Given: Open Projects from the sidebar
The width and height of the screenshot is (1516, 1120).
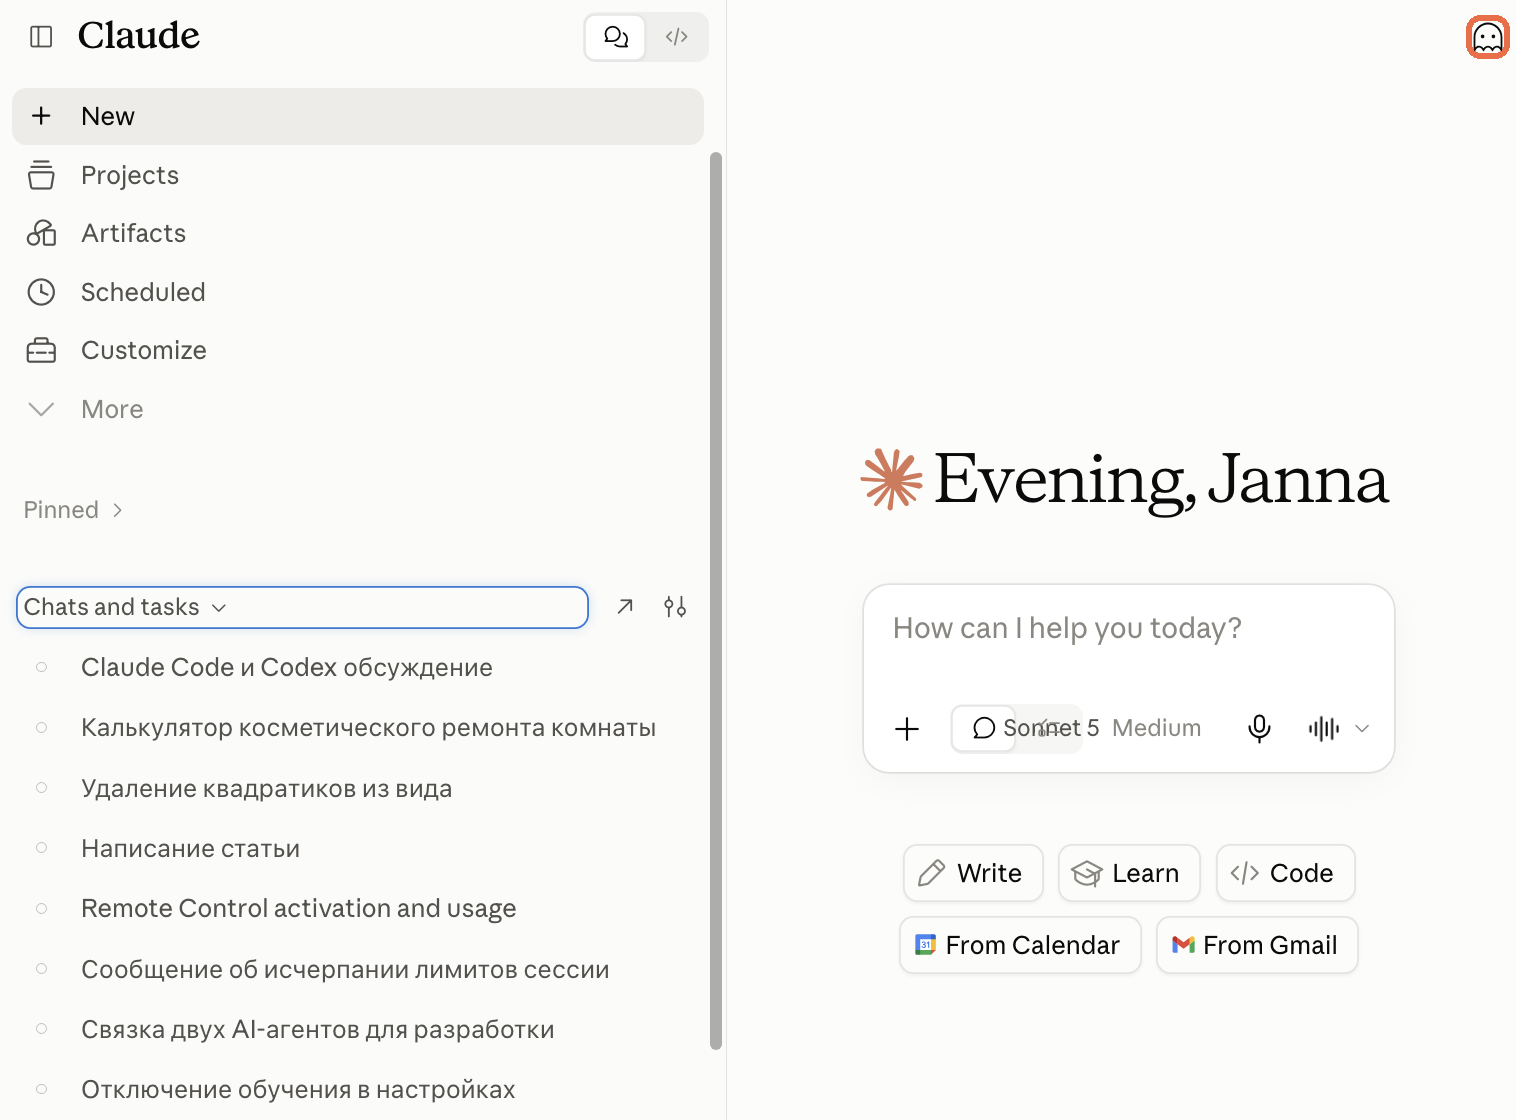Looking at the screenshot, I should click(130, 175).
